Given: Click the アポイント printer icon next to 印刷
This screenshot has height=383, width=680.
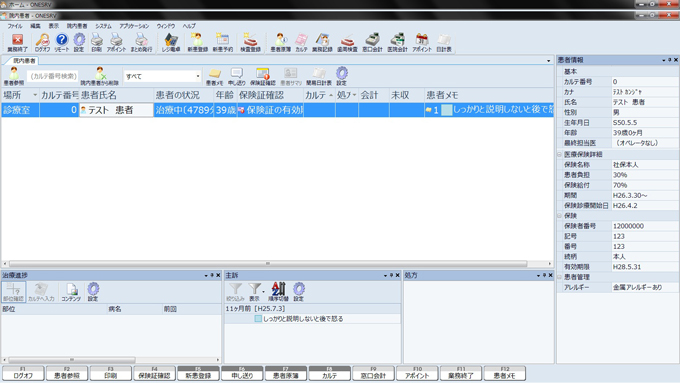Looking at the screenshot, I should pyautogui.click(x=116, y=43).
